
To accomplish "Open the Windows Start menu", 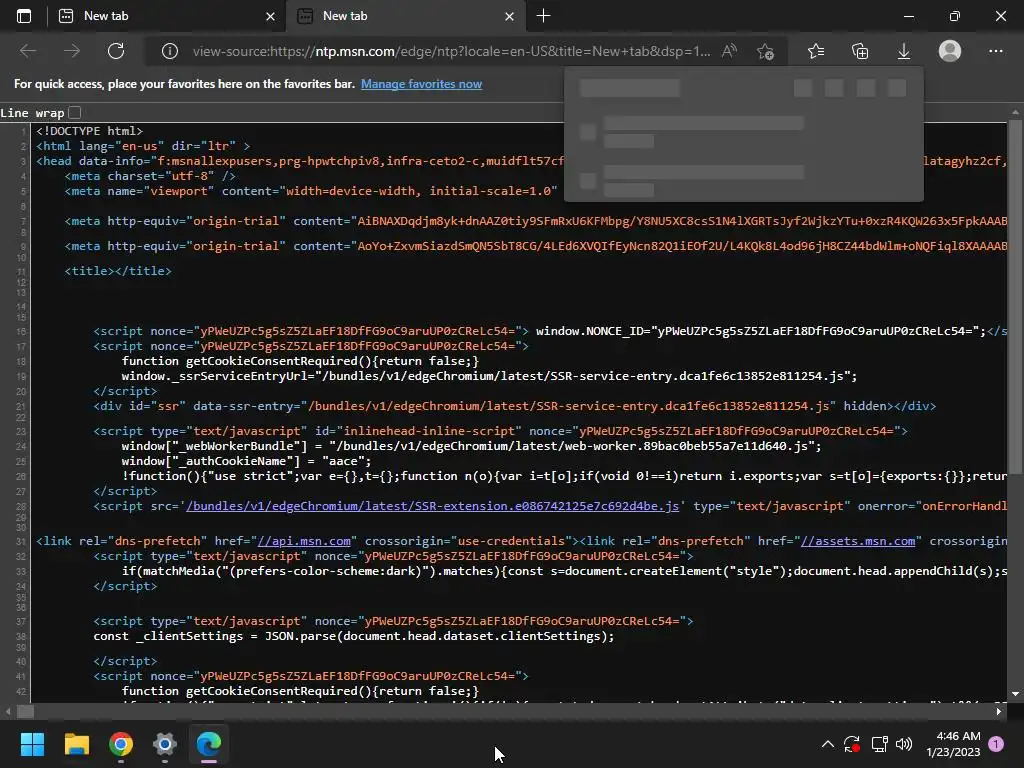I will point(32,744).
